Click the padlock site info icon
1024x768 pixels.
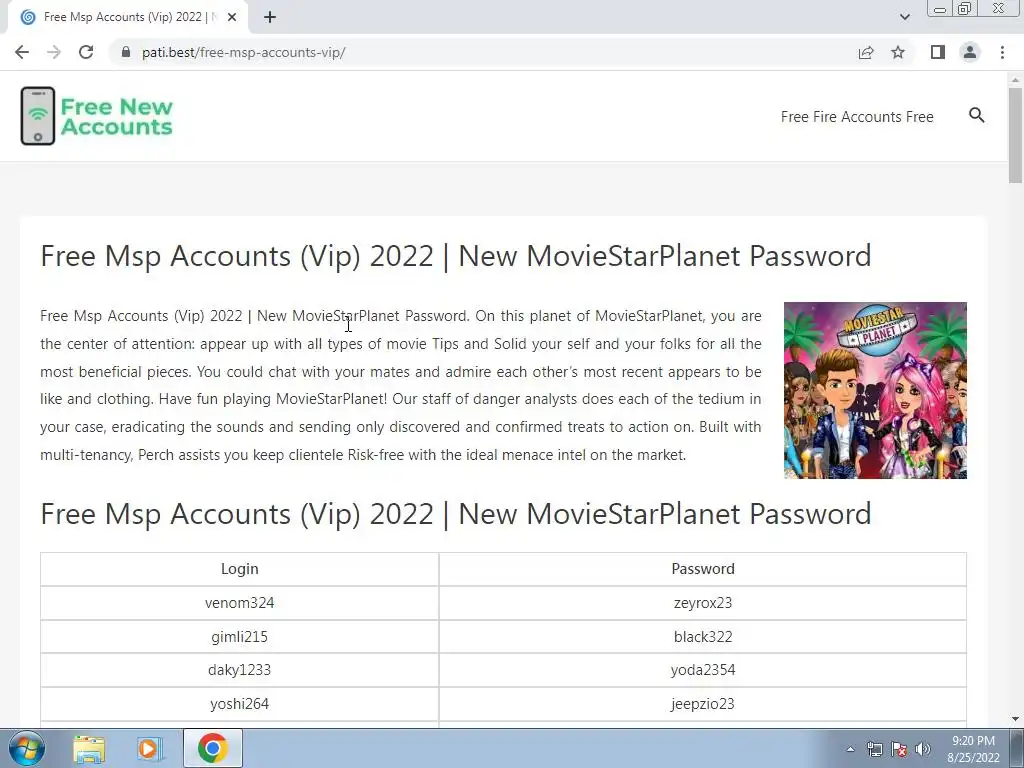click(x=126, y=52)
